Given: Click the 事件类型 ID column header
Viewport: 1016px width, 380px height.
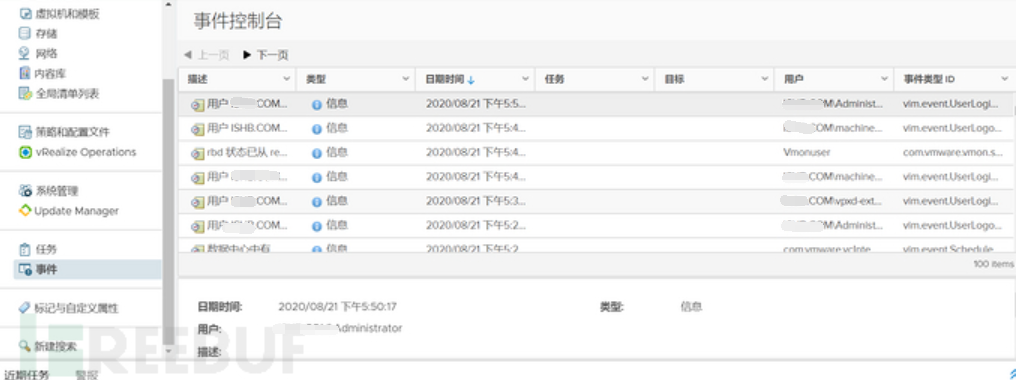Looking at the screenshot, I should [x=929, y=79].
